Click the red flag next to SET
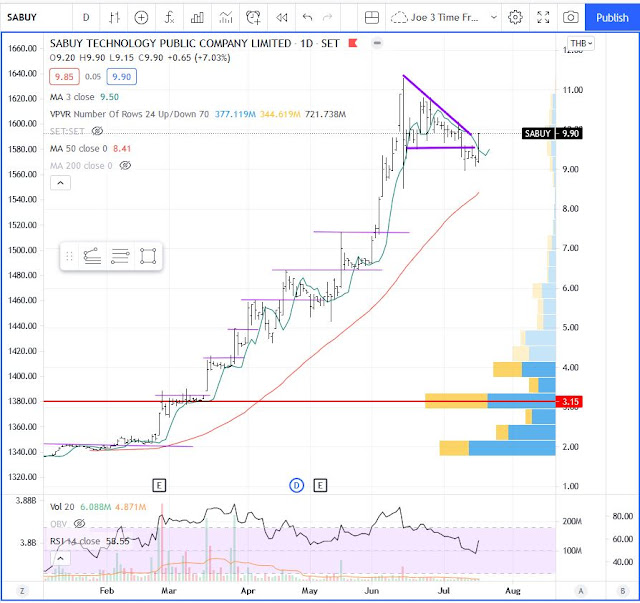This screenshot has width=640, height=603. click(353, 43)
